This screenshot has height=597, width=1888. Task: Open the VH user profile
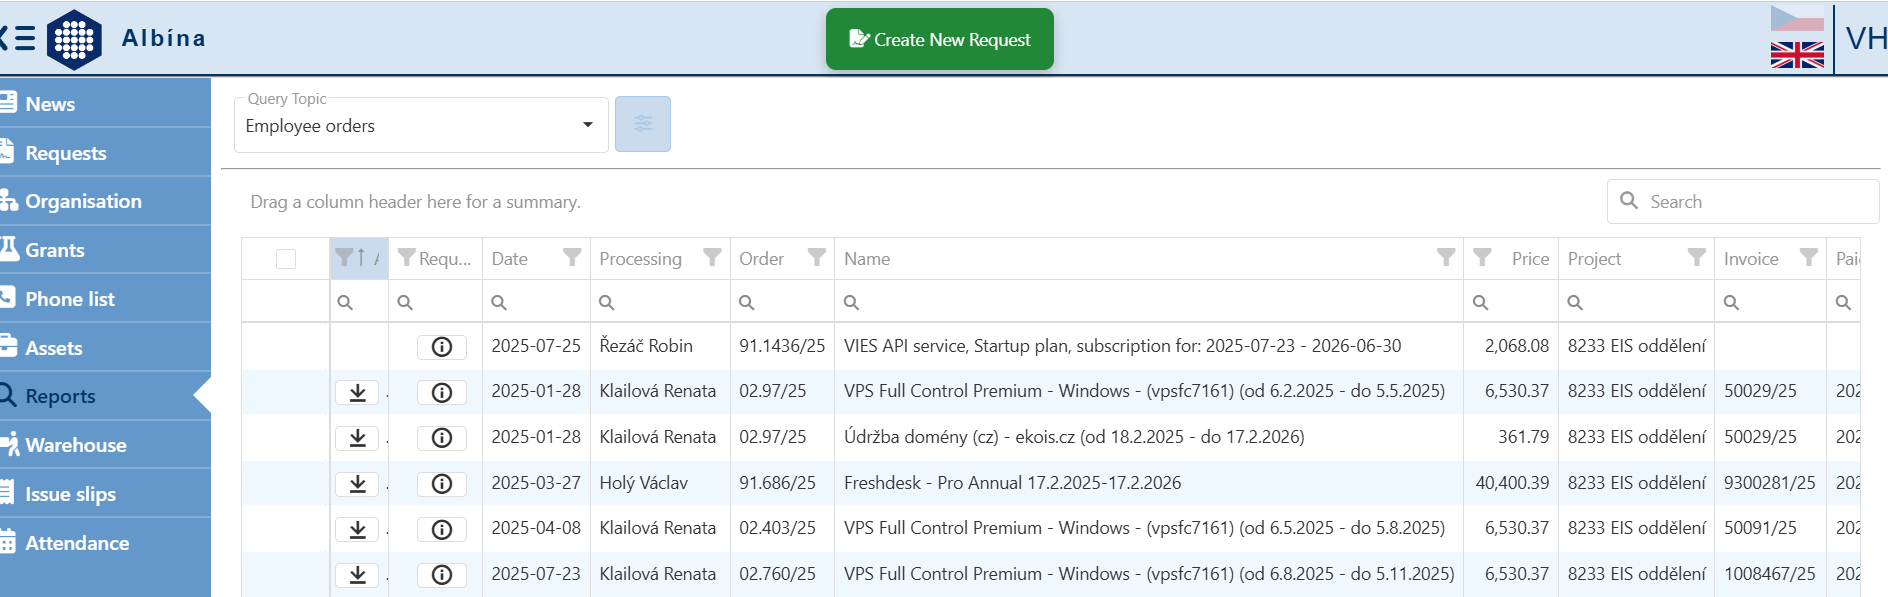pos(1865,39)
